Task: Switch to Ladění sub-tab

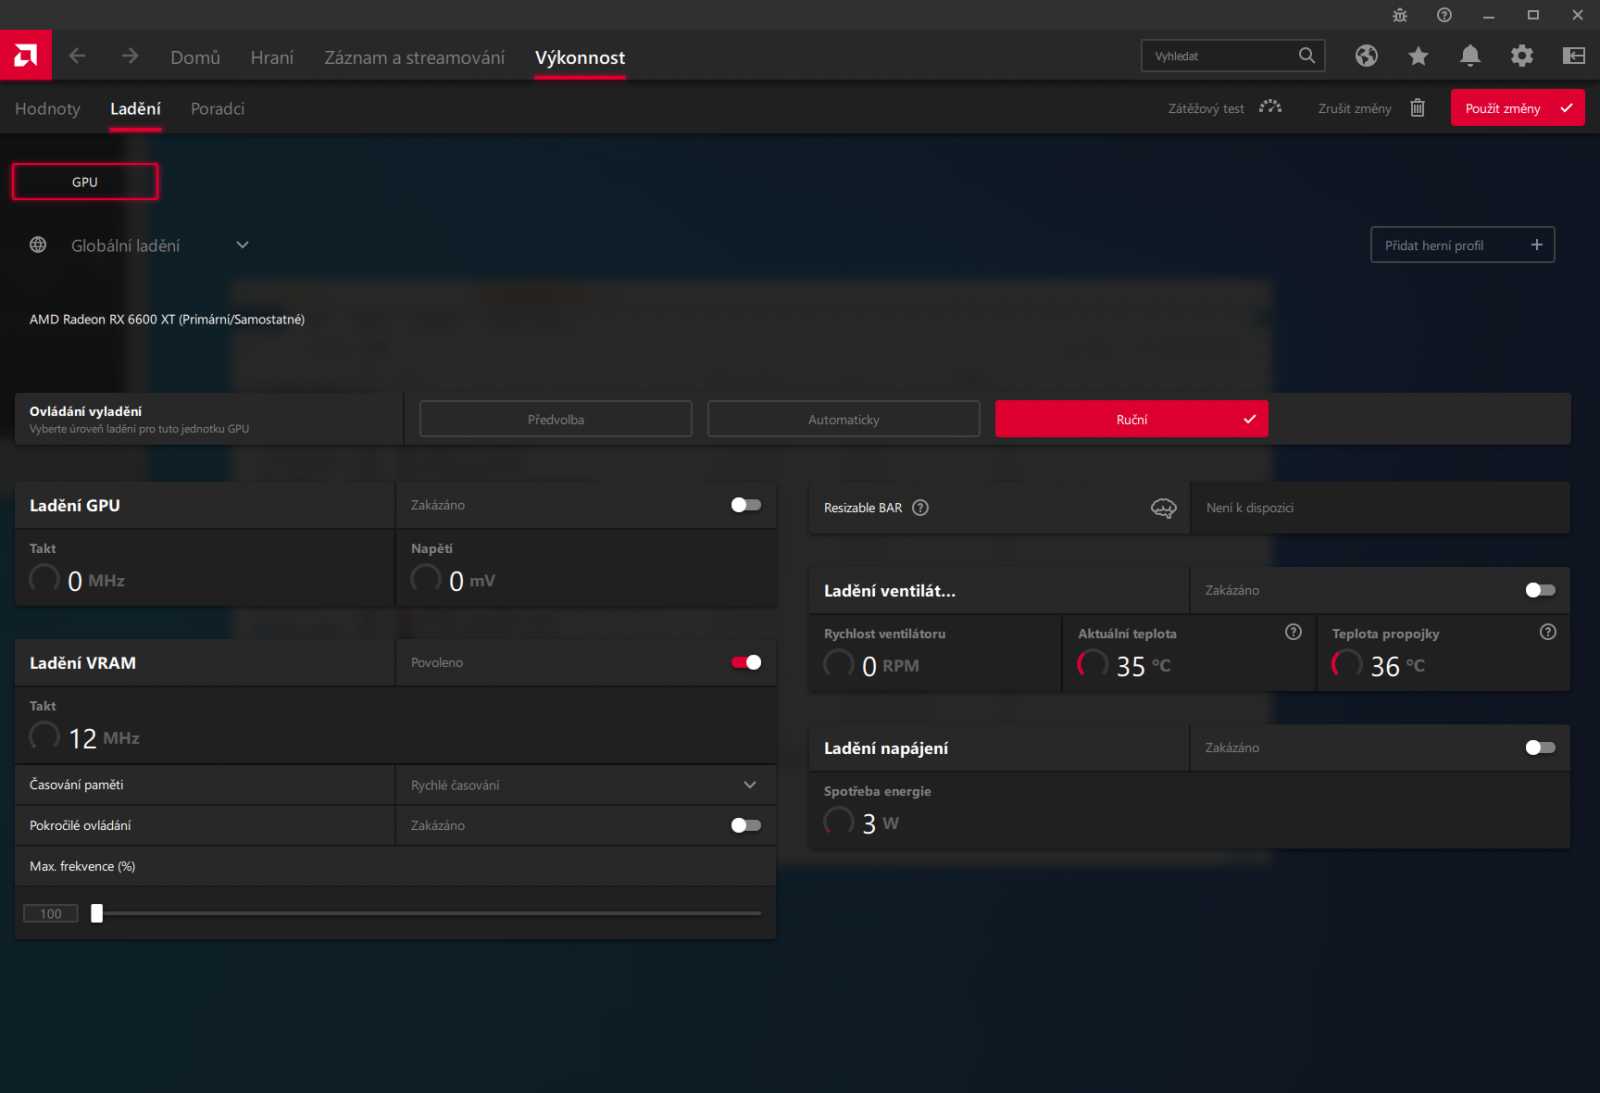Action: (135, 108)
